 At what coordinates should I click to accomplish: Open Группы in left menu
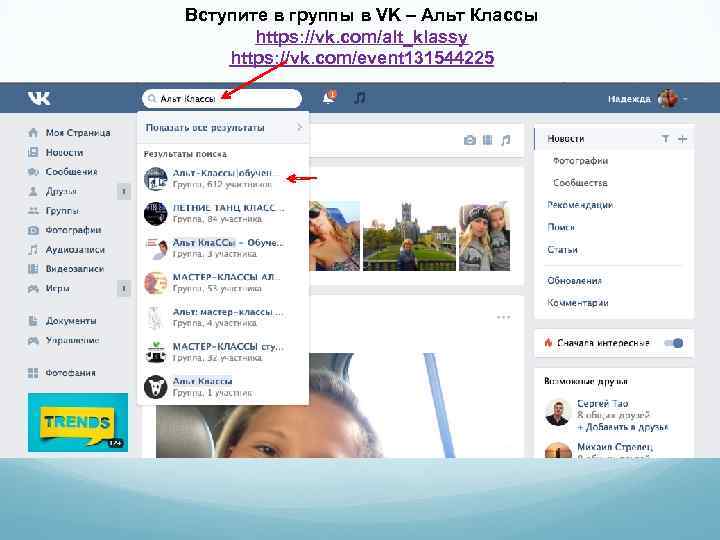(62, 211)
